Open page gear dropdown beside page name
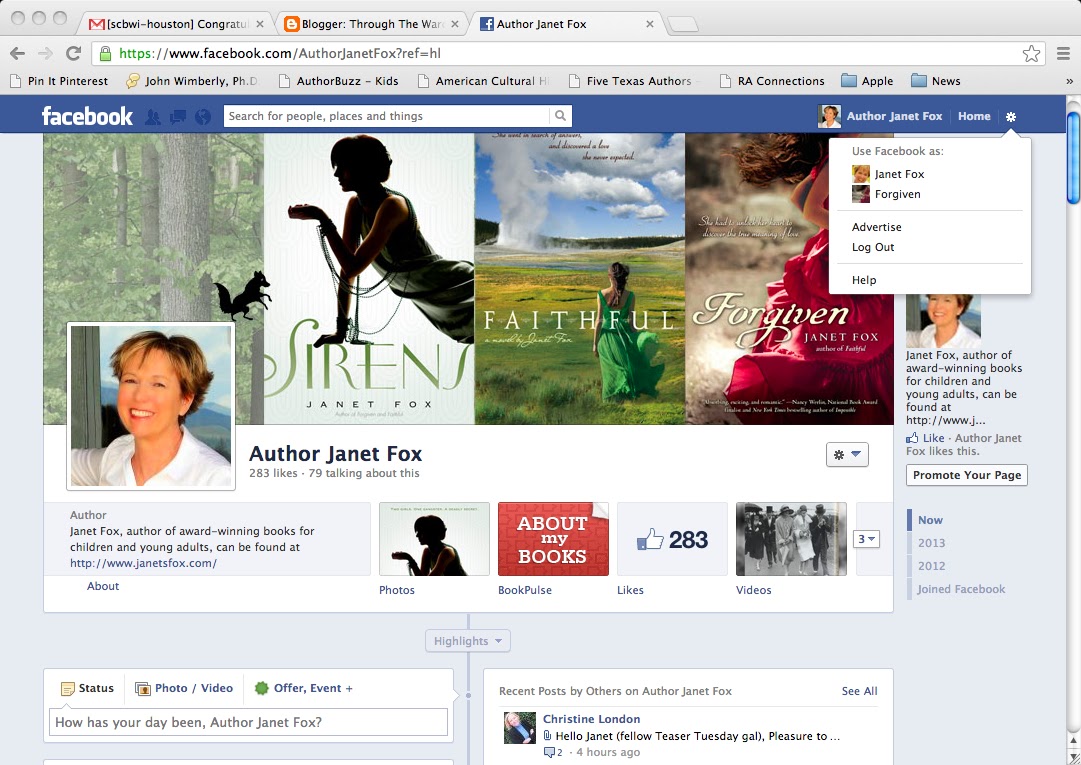The image size is (1081, 765). [x=847, y=454]
